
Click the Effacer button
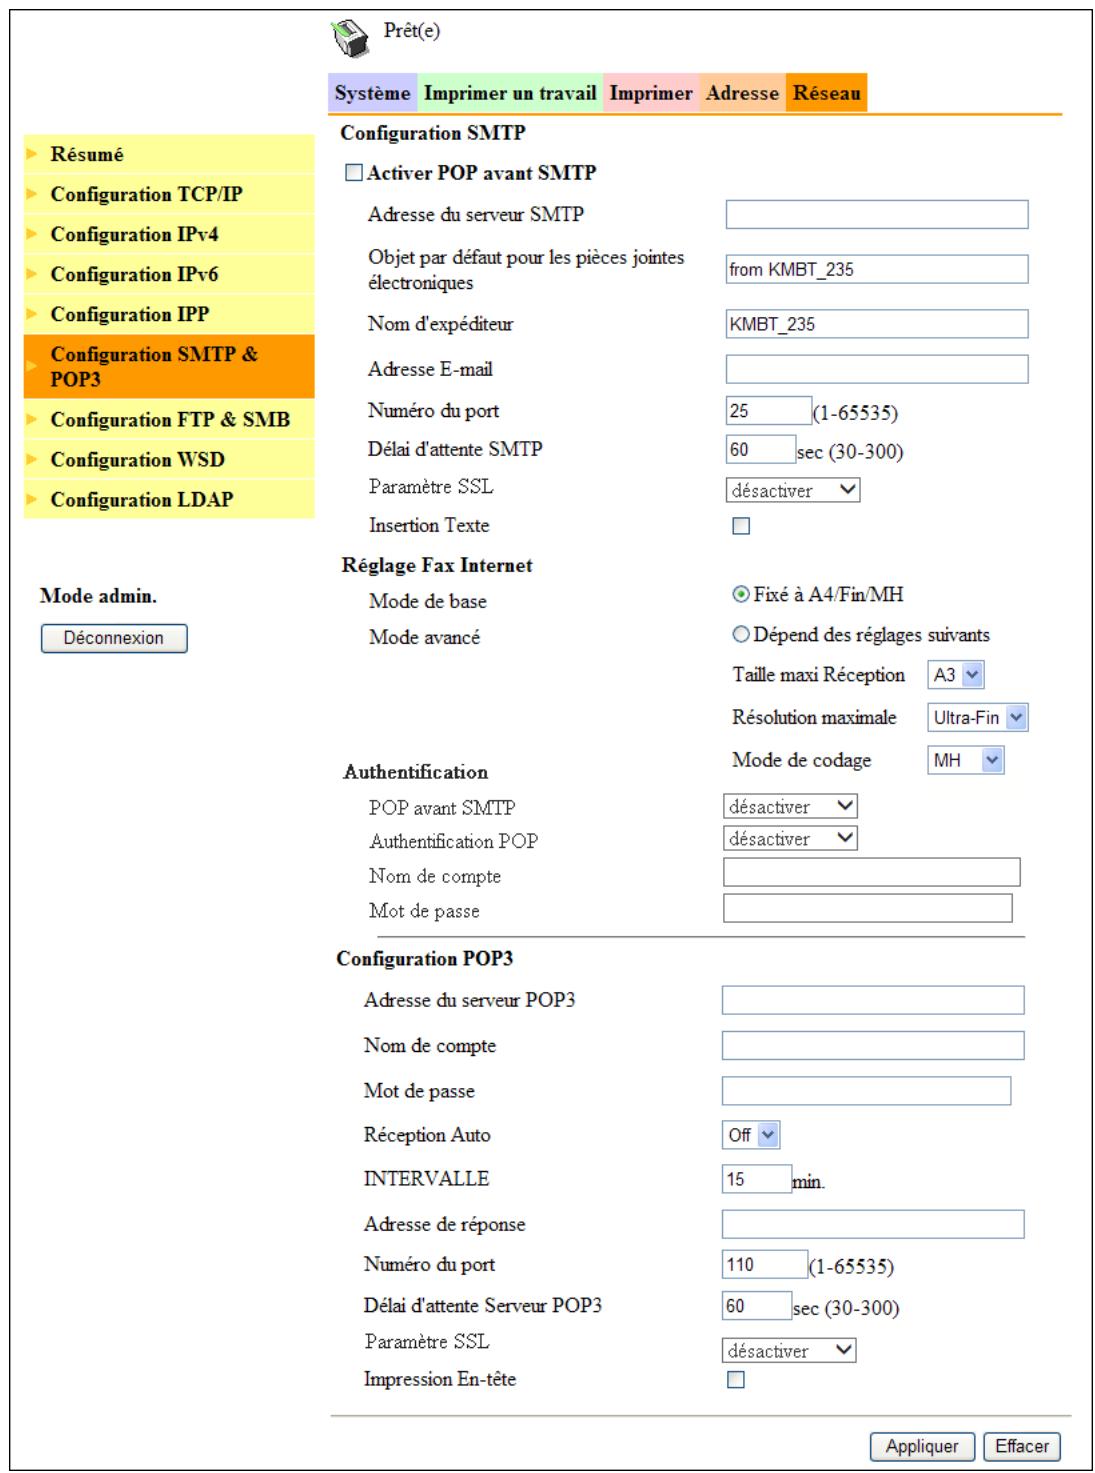point(1022,1446)
